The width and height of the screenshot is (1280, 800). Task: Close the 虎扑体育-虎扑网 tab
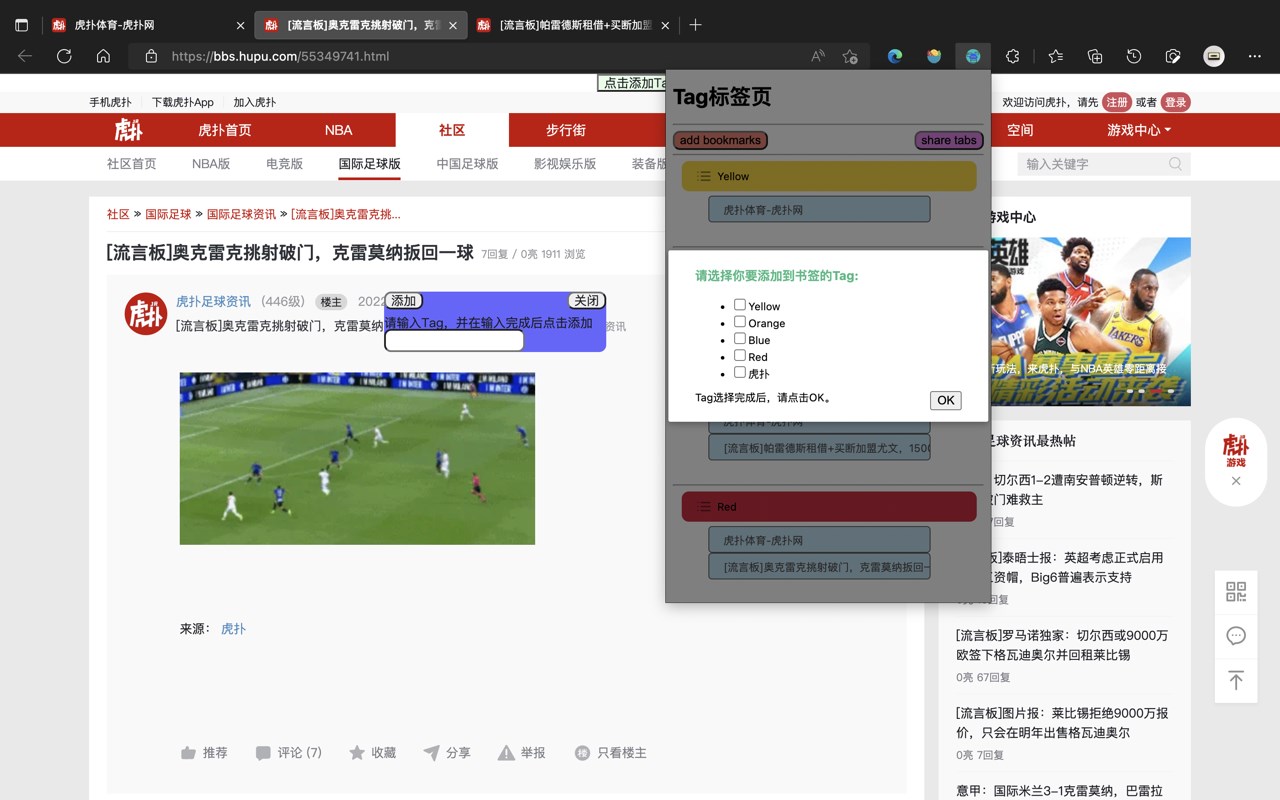(x=240, y=25)
